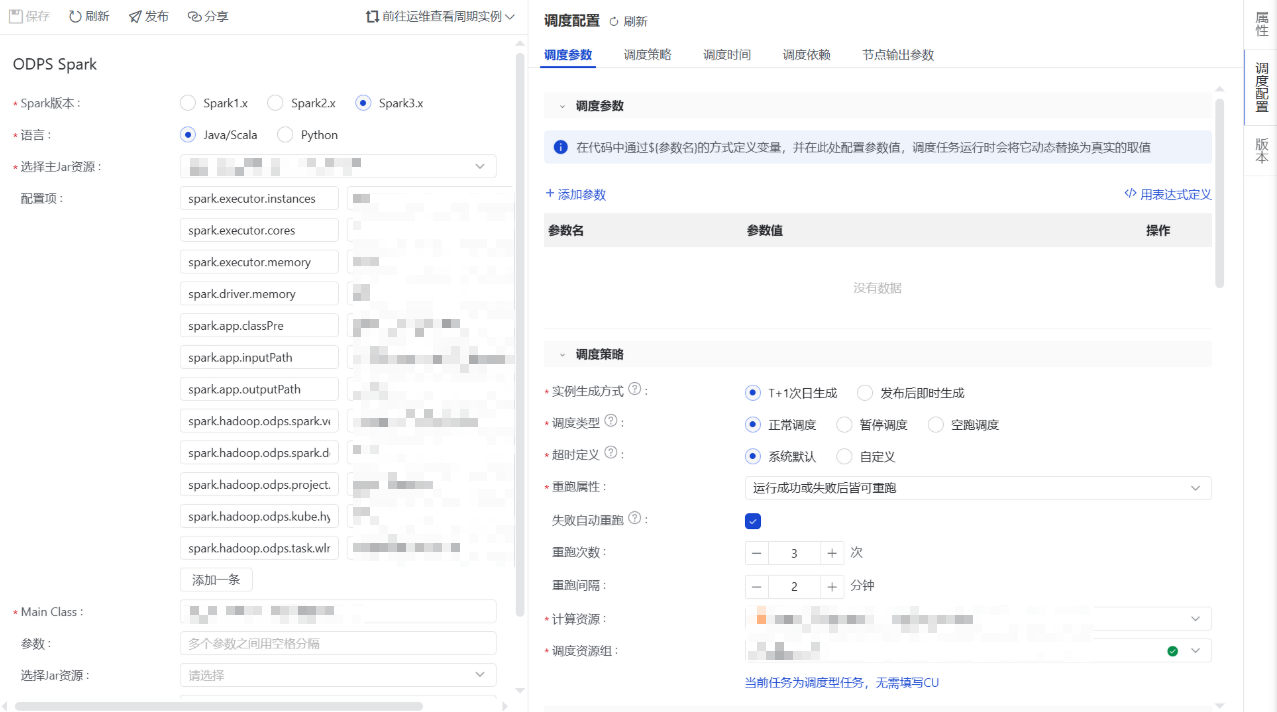The height and width of the screenshot is (712, 1277).
Task: Select Spark2.x version radio button
Action: [276, 103]
